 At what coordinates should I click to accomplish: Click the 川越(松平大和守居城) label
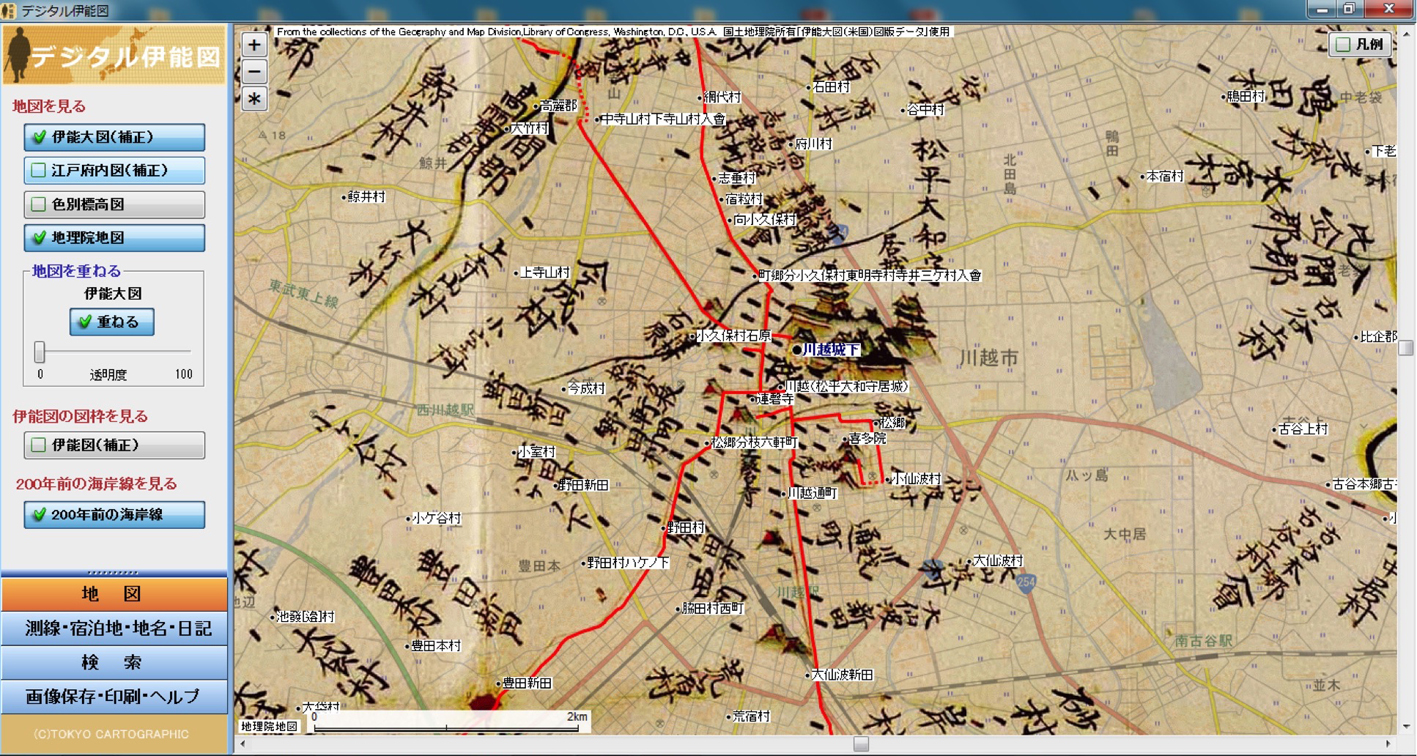pos(846,386)
